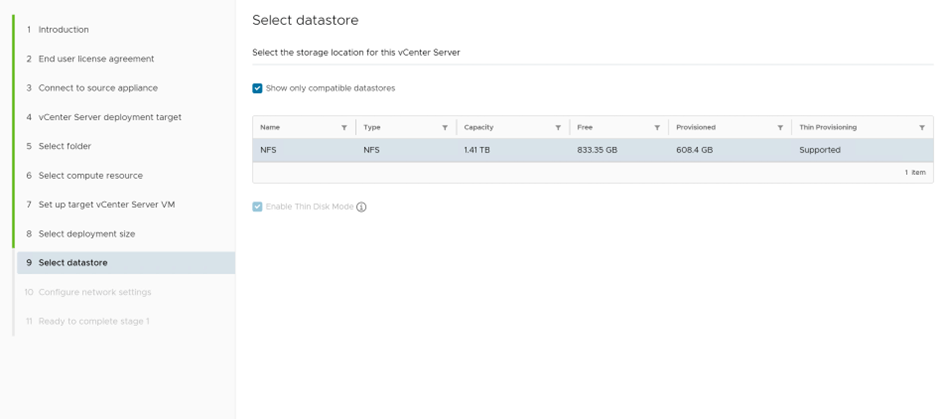Open the Thin Provisioning column filter icon
Viewport: 940px width, 419px height.
pos(921,128)
